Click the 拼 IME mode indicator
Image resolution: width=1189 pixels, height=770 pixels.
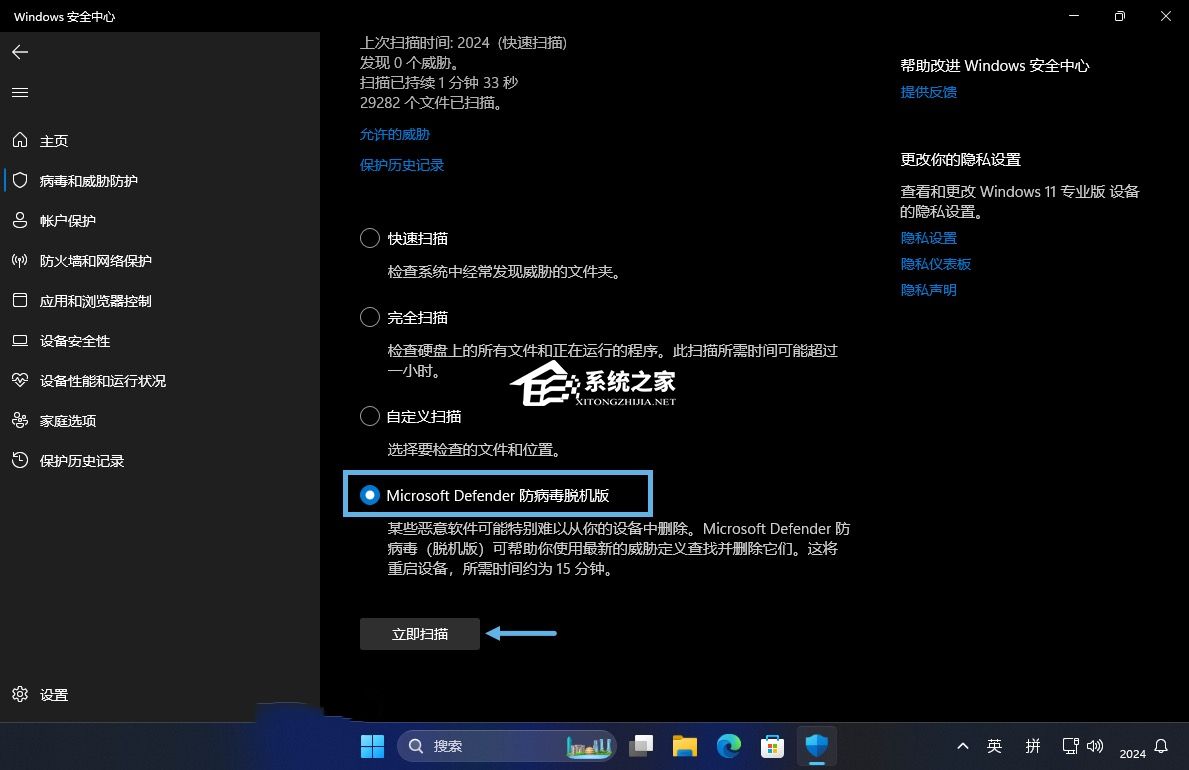coord(1033,746)
